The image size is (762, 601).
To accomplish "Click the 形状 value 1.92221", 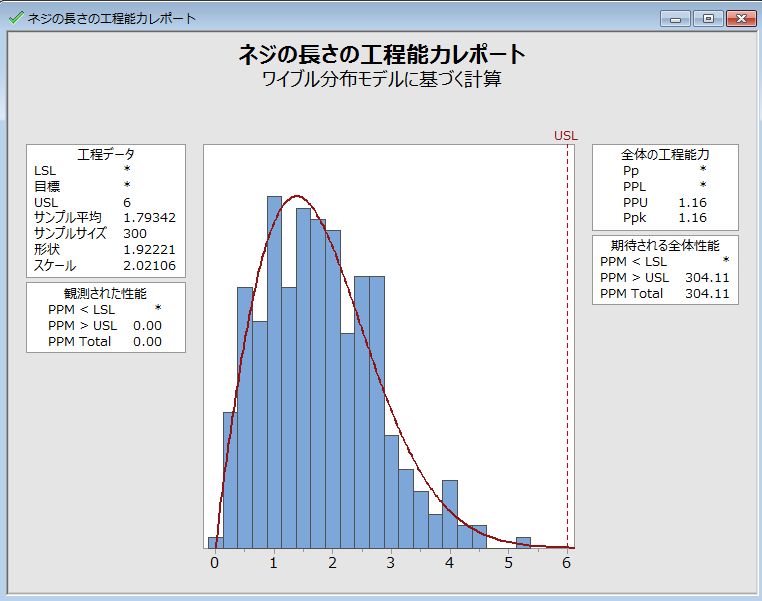I will tap(149, 250).
